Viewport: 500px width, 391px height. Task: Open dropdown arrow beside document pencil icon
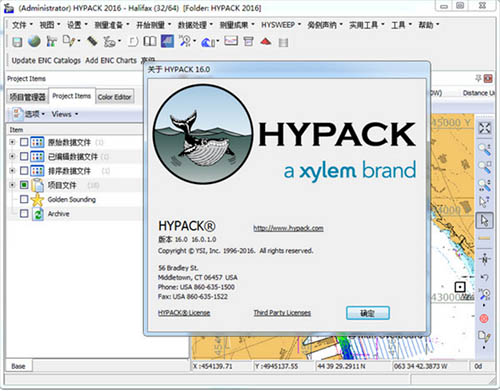[79, 41]
